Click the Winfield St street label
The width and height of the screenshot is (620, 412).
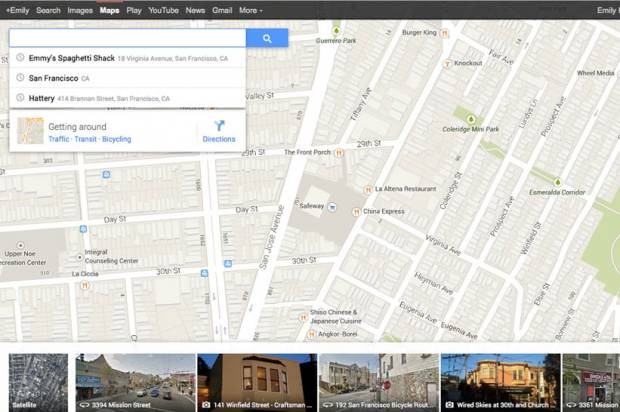(x=531, y=238)
